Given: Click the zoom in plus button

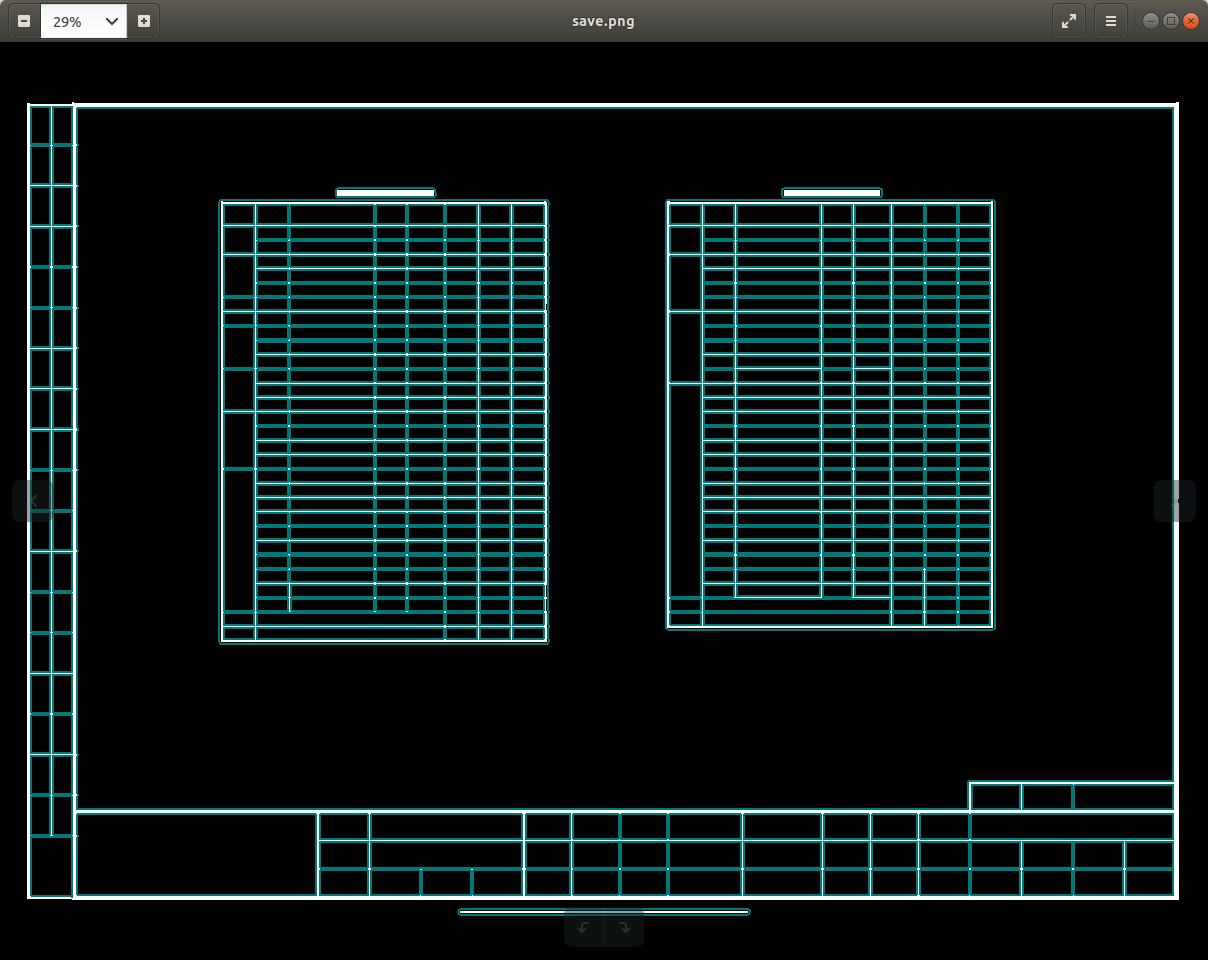Looking at the screenshot, I should 144,21.
